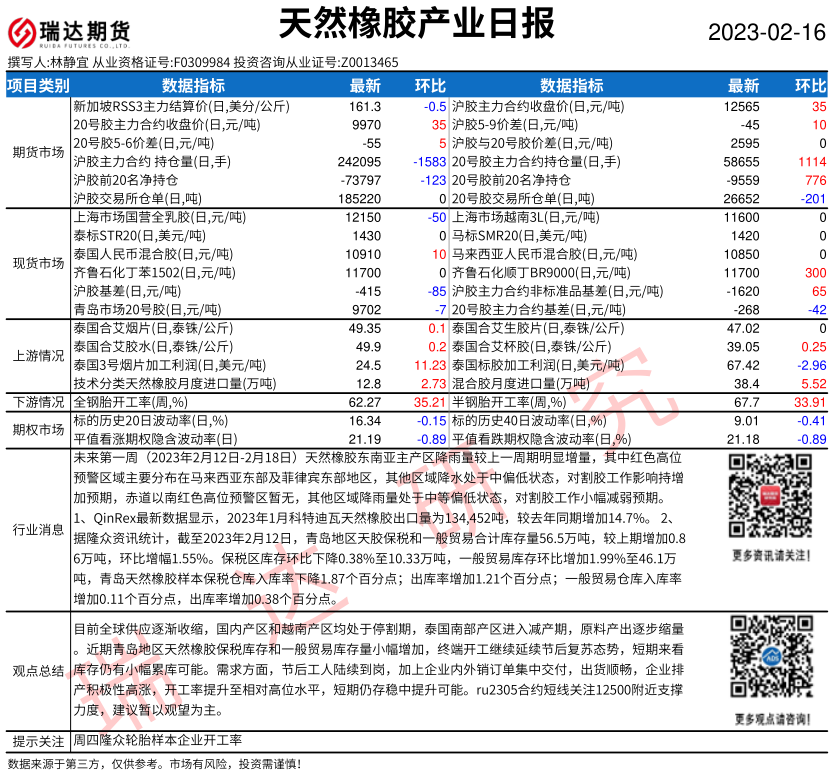
Task: Click the 上游情况 category label
Action: (x=38, y=355)
